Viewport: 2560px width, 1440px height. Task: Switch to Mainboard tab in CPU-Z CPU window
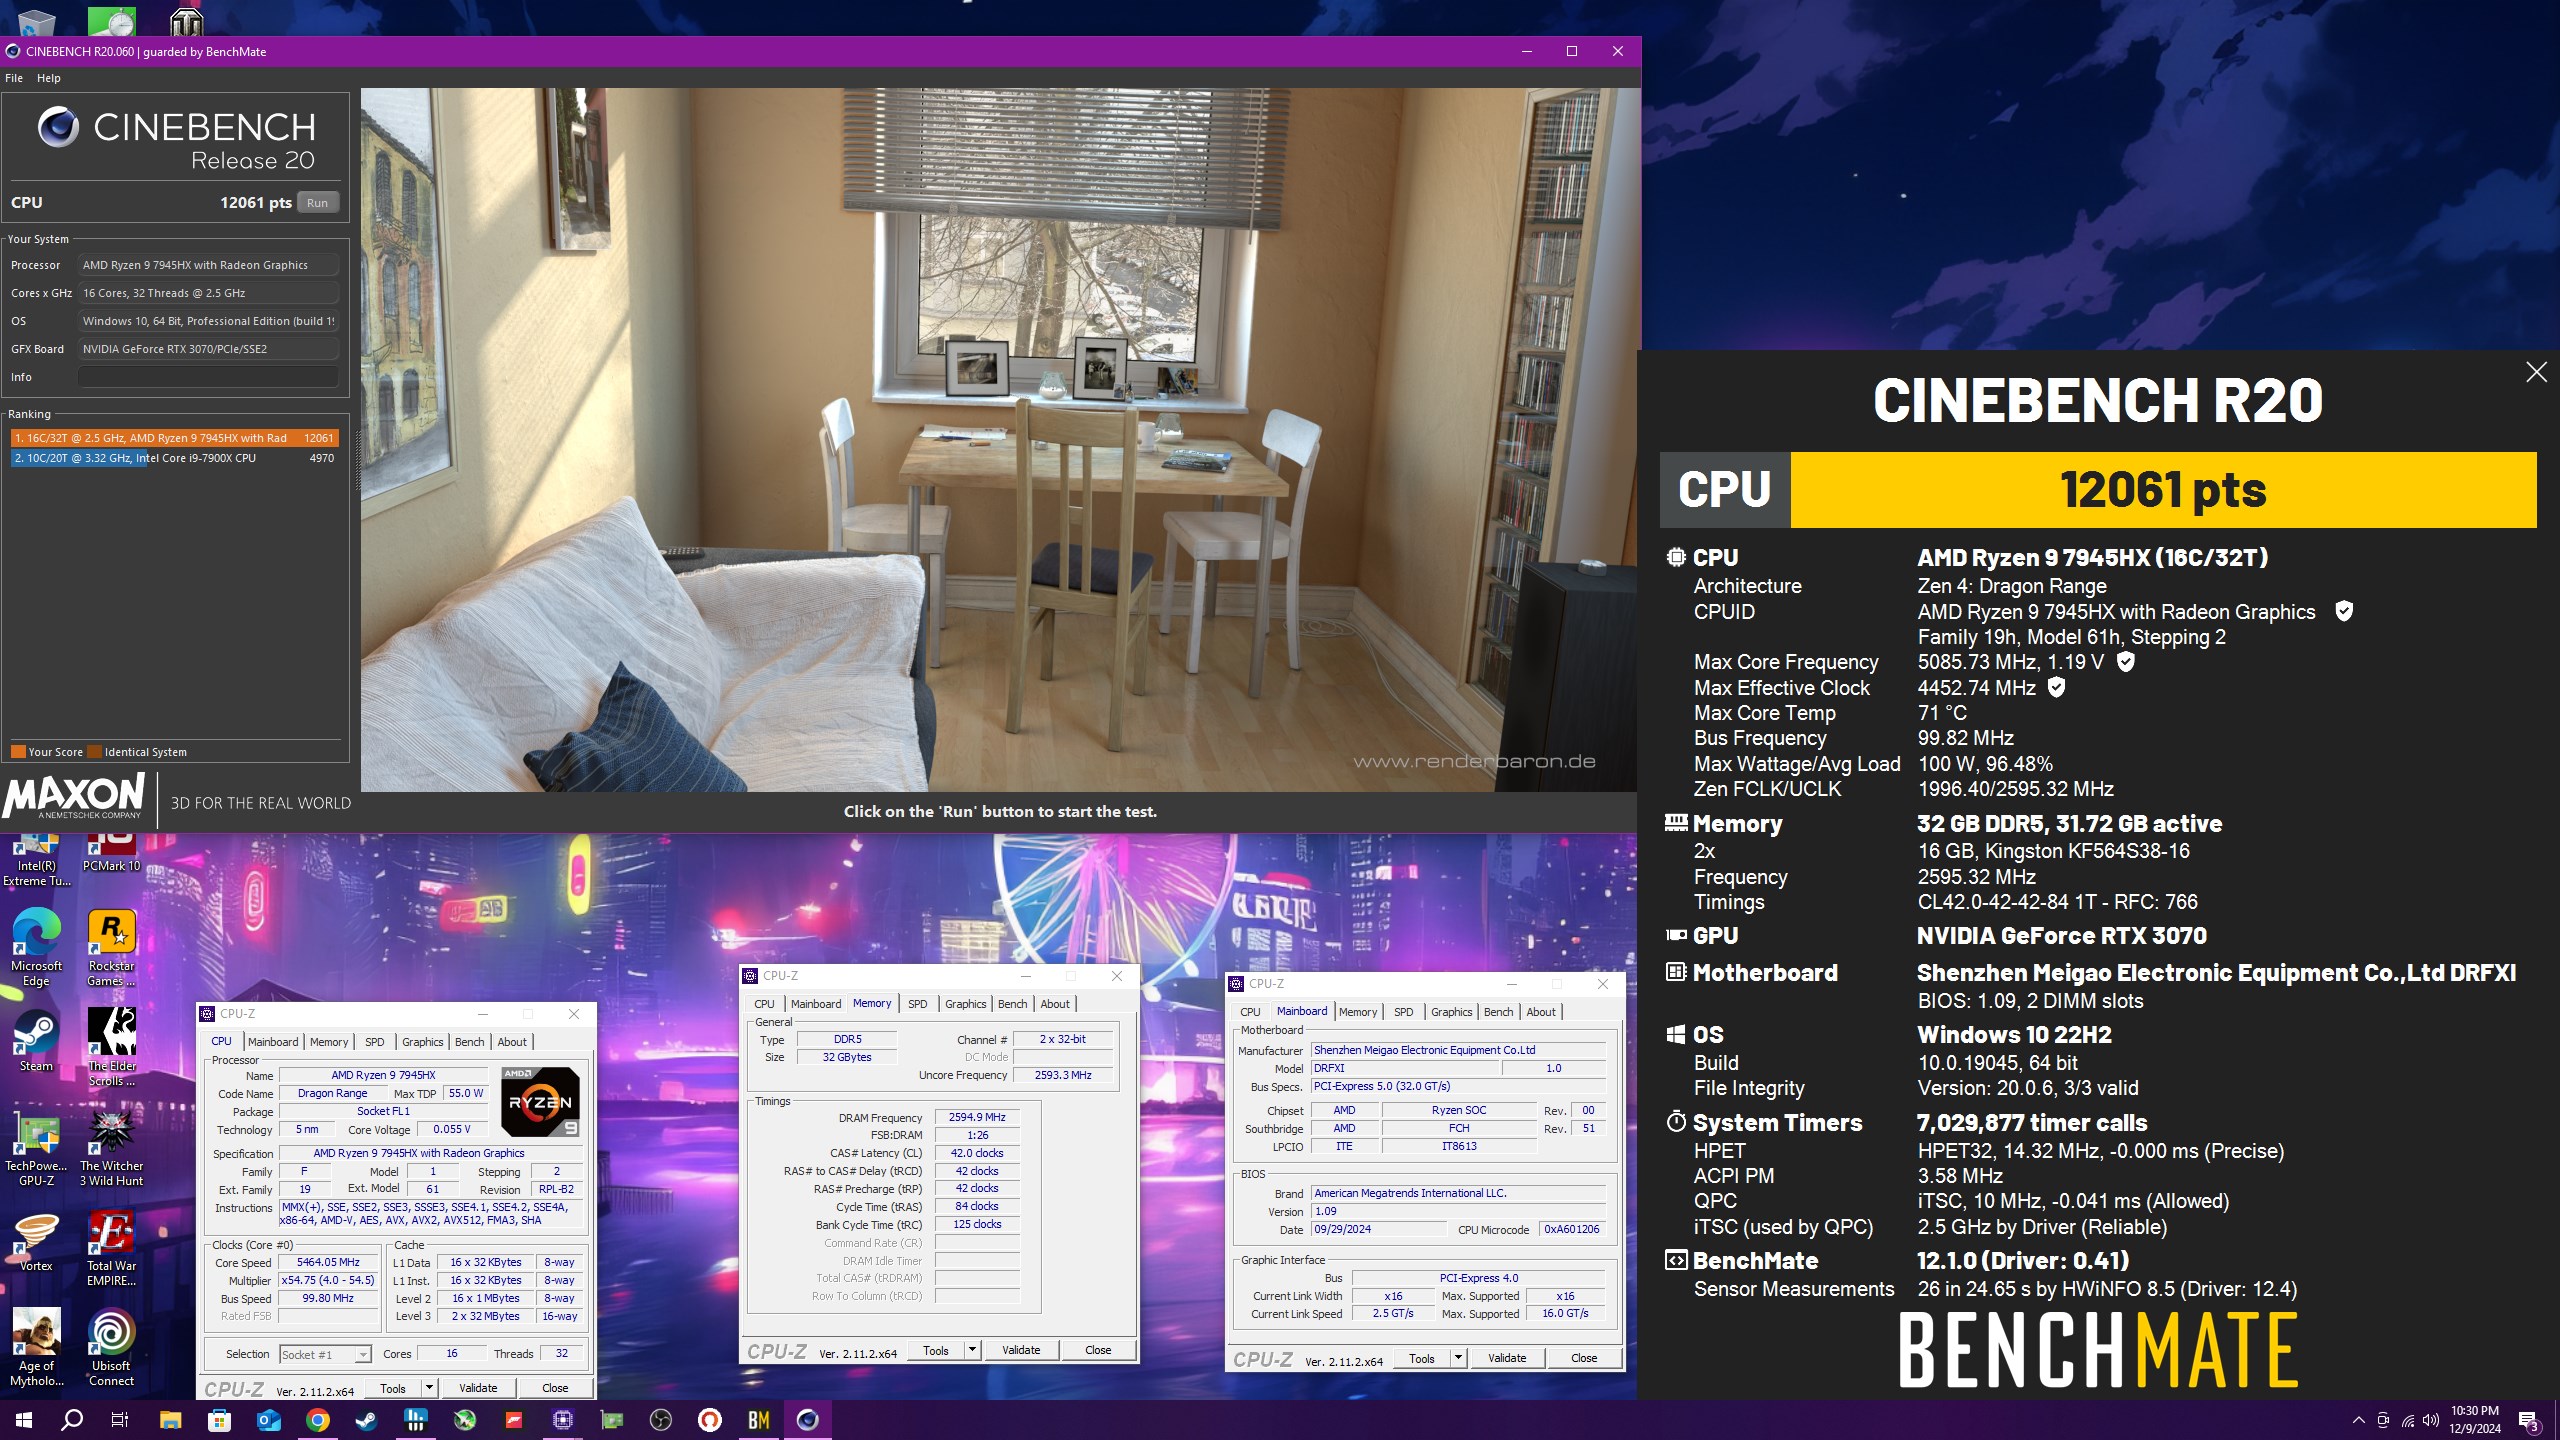[273, 1042]
